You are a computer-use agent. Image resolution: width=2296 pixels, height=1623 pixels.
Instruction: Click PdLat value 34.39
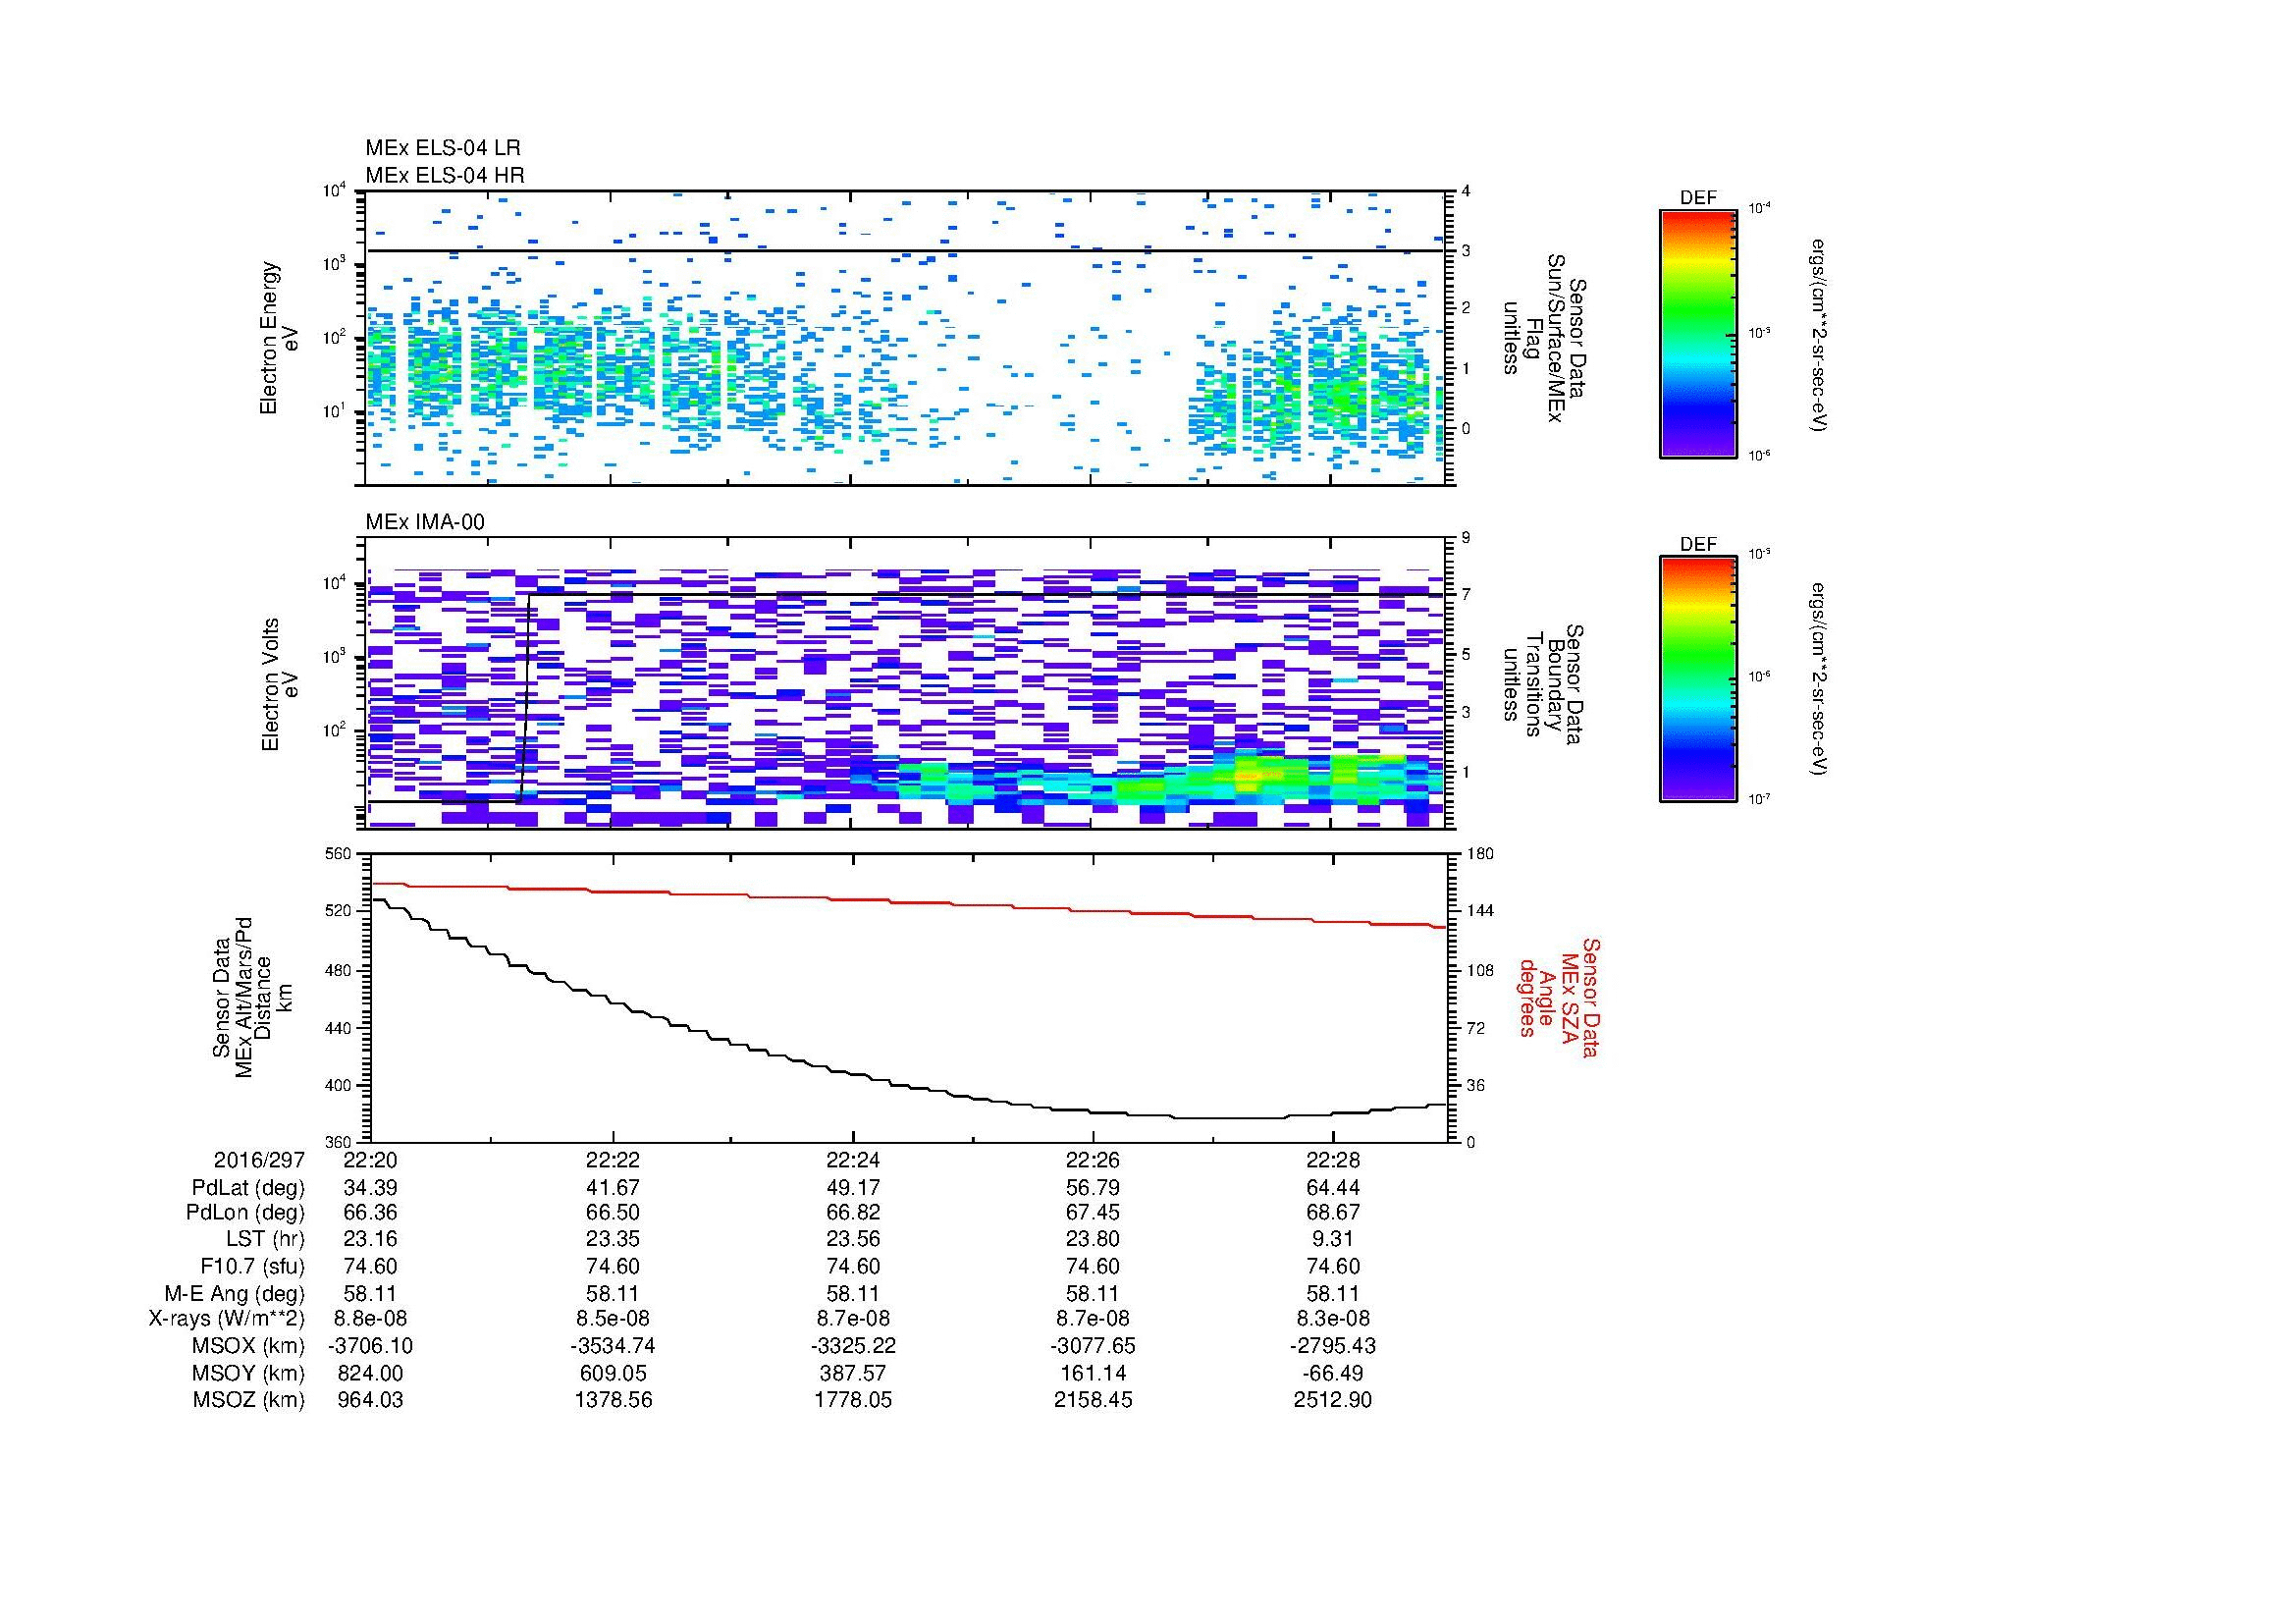pos(371,1188)
